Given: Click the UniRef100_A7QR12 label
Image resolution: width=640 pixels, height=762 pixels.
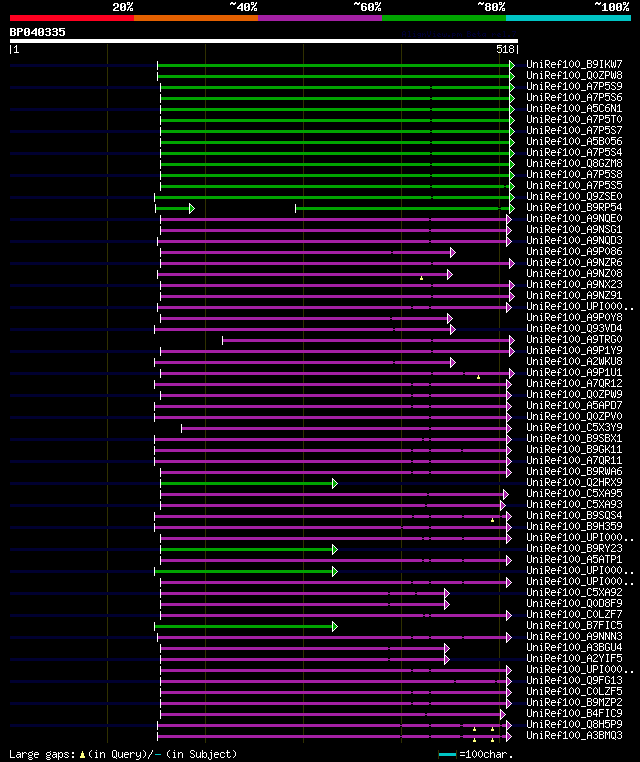Looking at the screenshot, I should click(574, 383).
